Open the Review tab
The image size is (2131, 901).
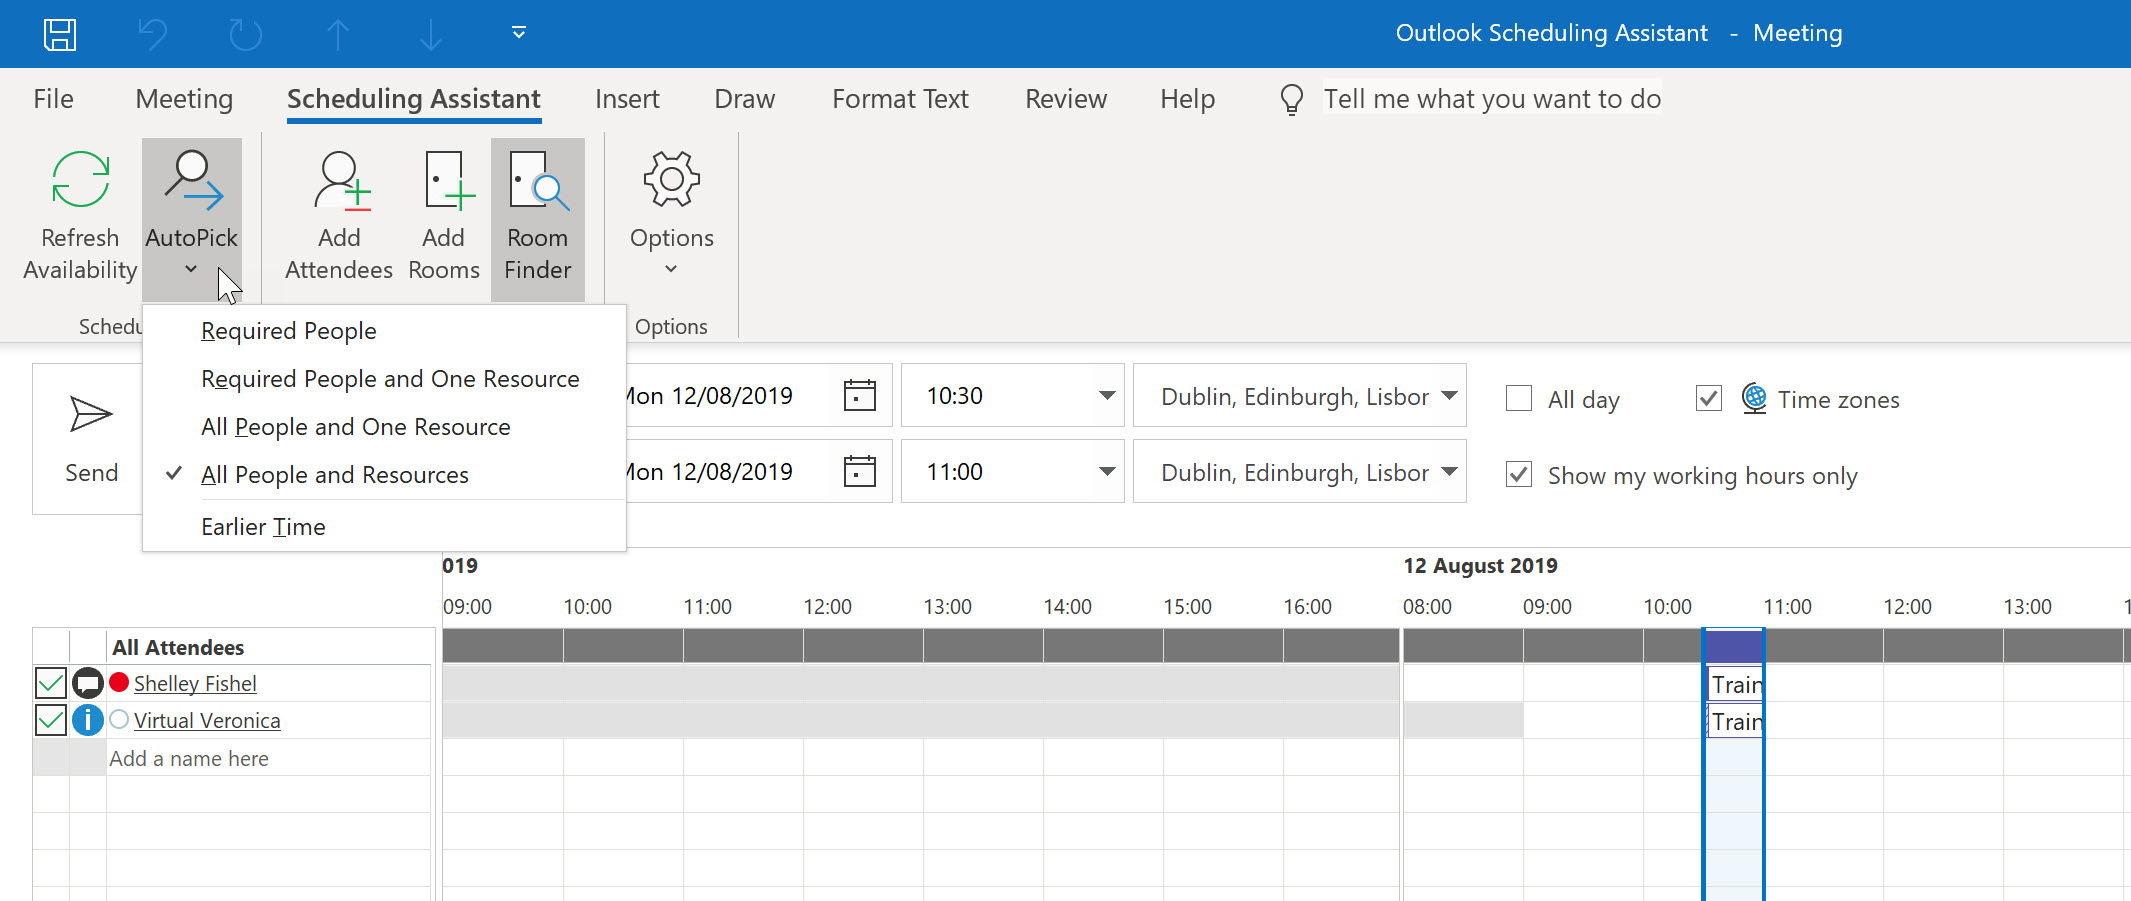(1066, 99)
